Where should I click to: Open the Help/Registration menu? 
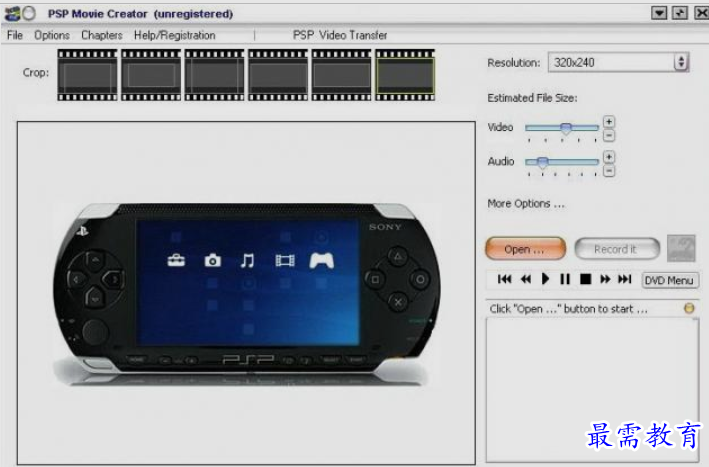[175, 35]
